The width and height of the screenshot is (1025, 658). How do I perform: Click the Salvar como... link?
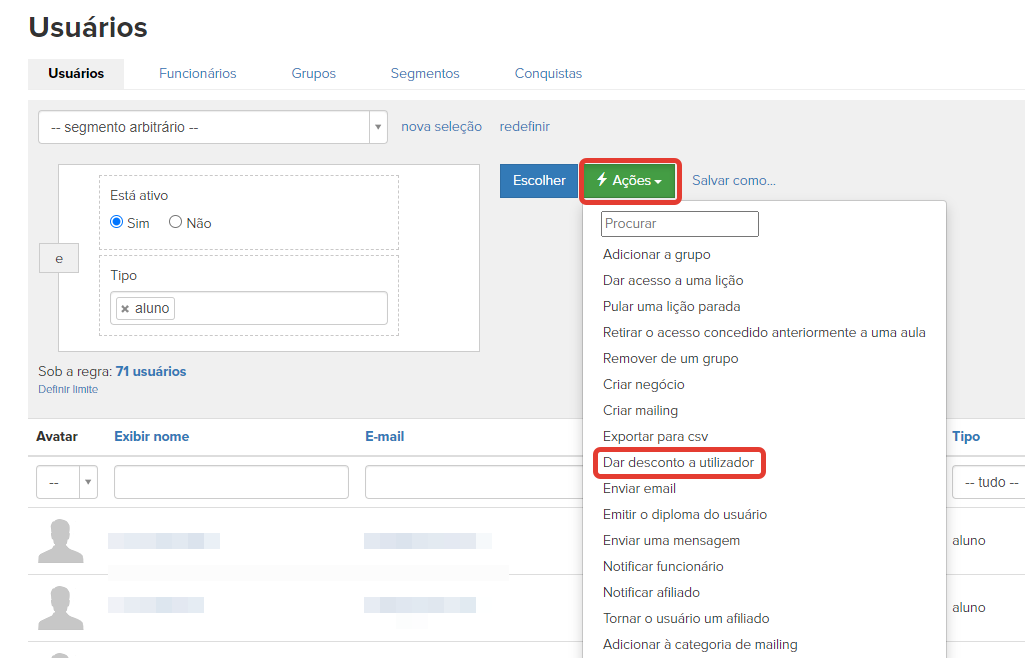(x=734, y=180)
